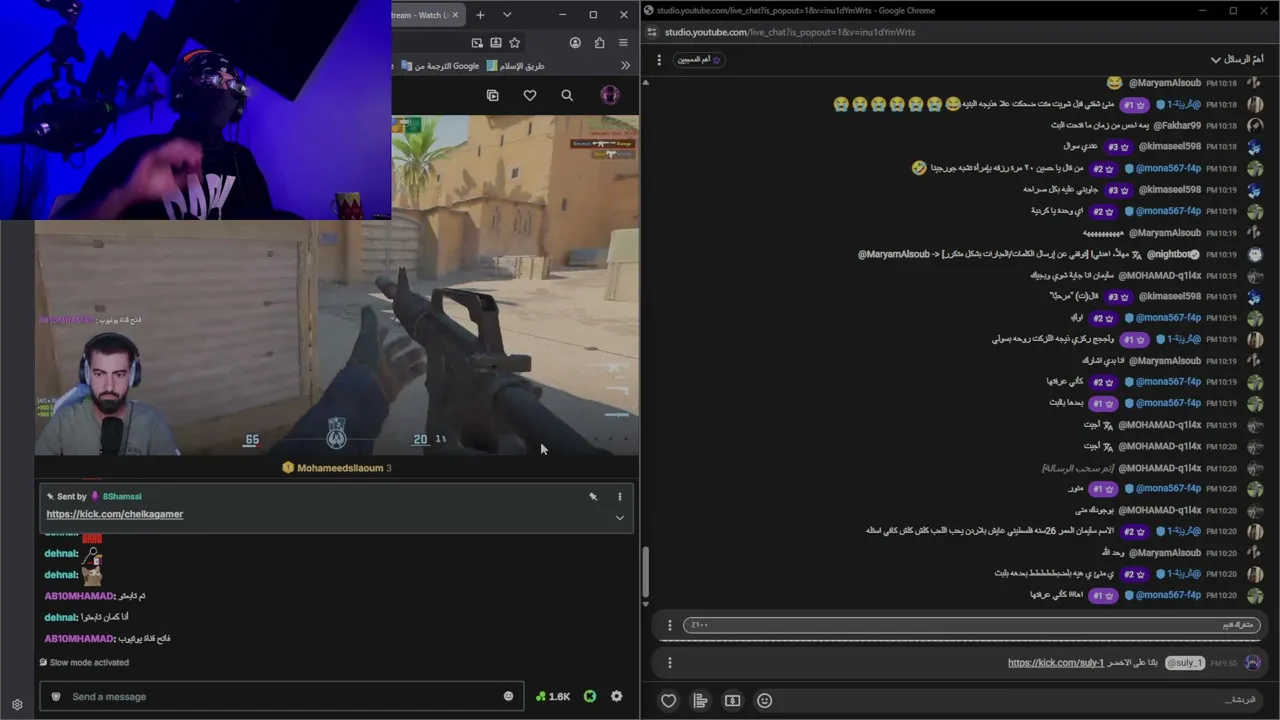This screenshot has height=720, width=1280.
Task: Open the top messages dropdown in YouTube chat
Action: point(1237,60)
